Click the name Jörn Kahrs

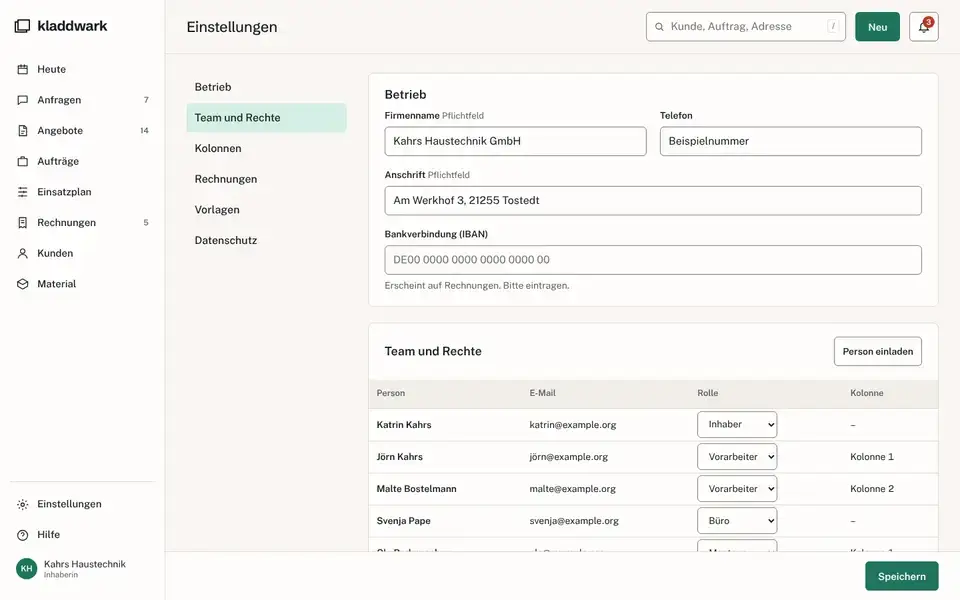(x=399, y=457)
